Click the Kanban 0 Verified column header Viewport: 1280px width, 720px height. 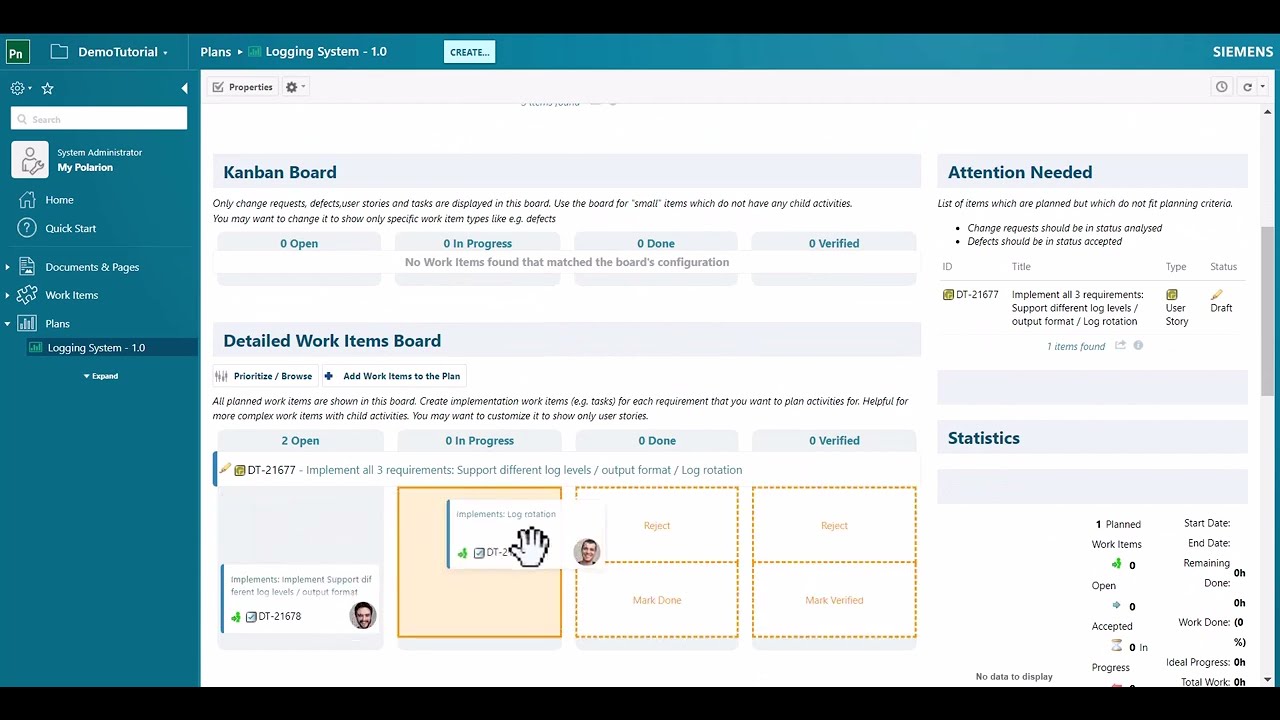click(x=834, y=243)
